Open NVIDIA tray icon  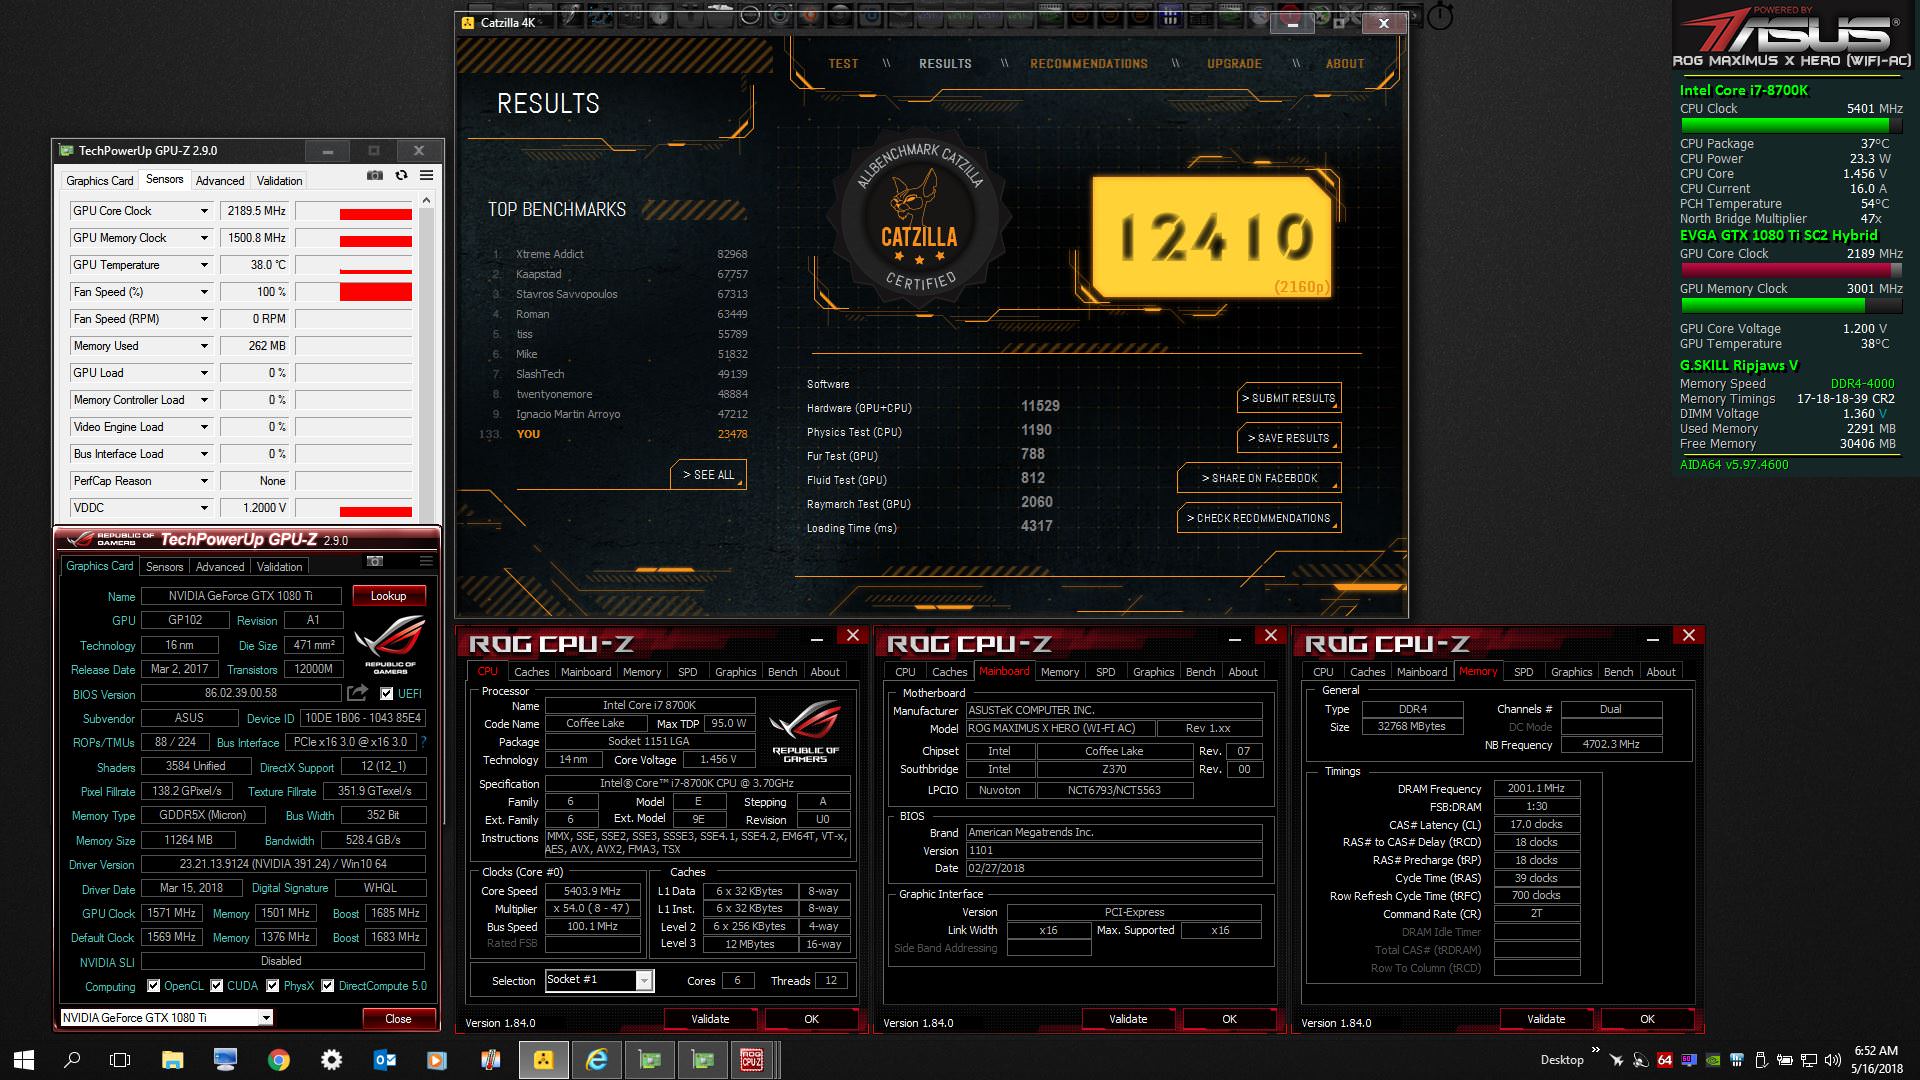pos(1713,1060)
